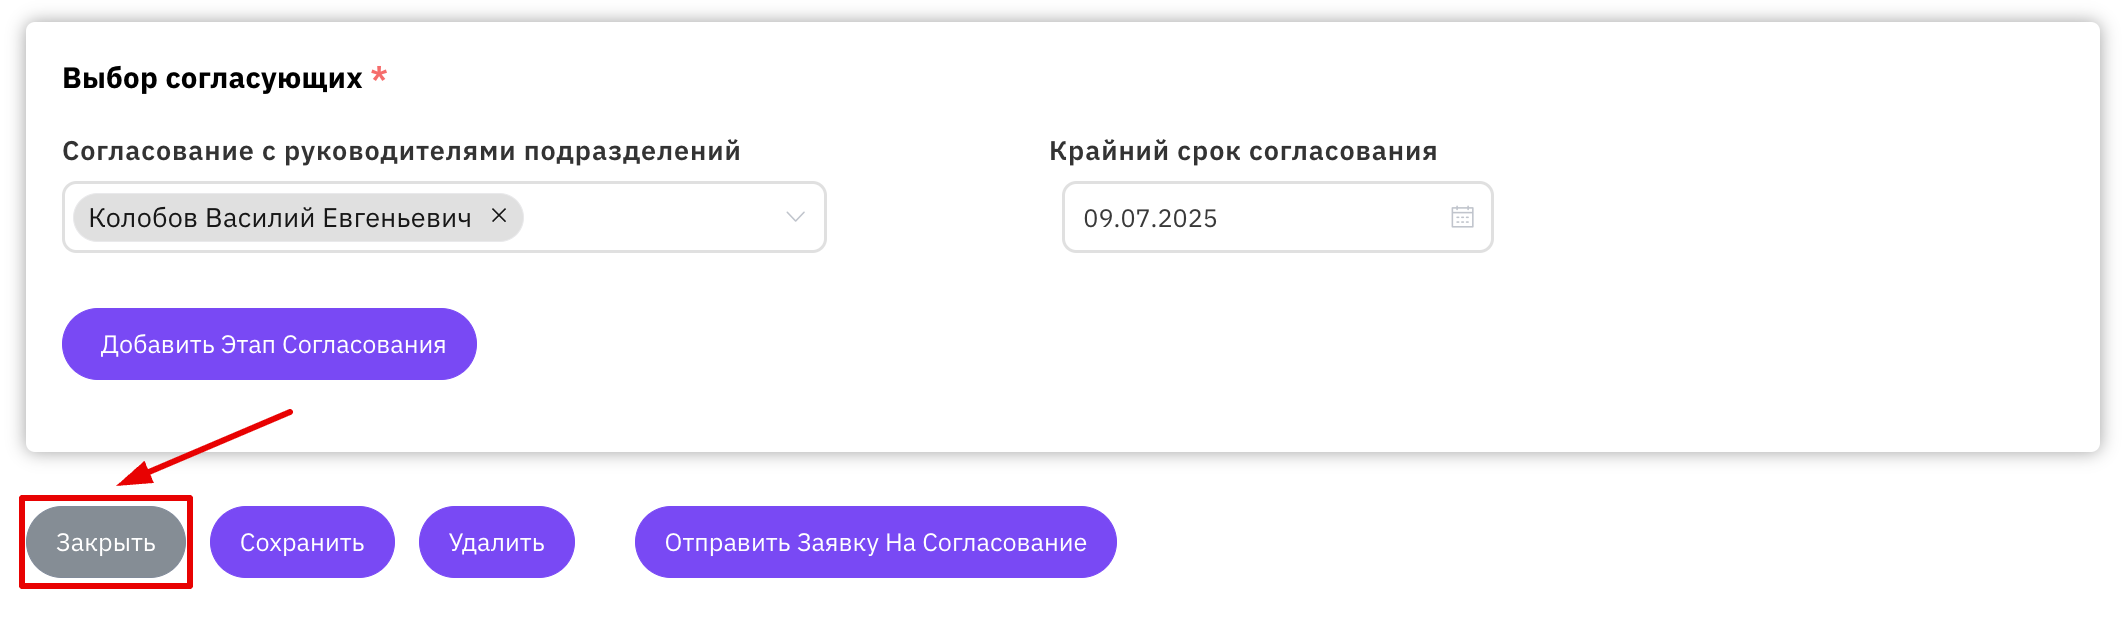Click the Выбор согласующих heading
The height and width of the screenshot is (642, 2126).
tap(212, 78)
